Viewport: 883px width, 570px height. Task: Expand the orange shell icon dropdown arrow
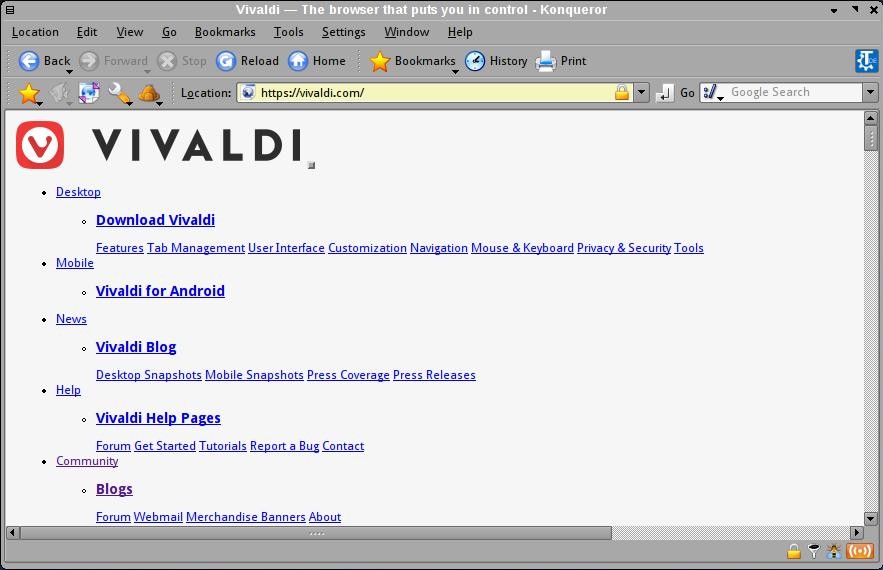pos(159,103)
